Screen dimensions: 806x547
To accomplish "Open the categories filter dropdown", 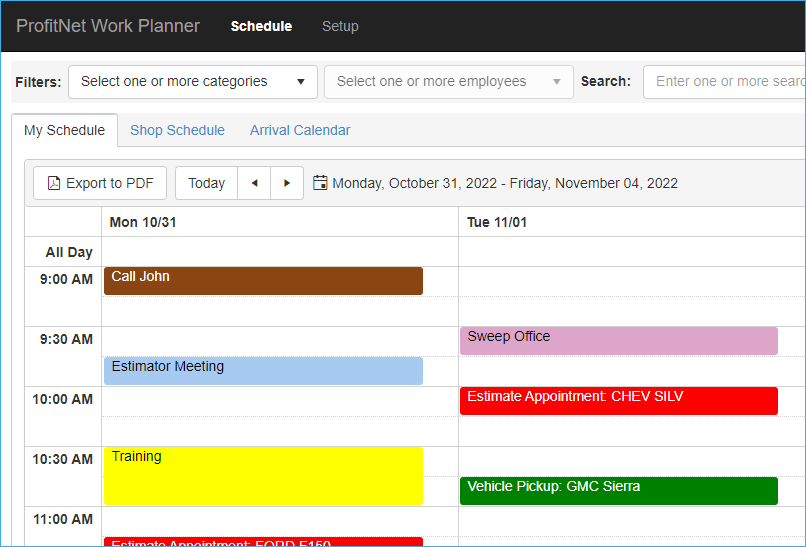I will 192,82.
